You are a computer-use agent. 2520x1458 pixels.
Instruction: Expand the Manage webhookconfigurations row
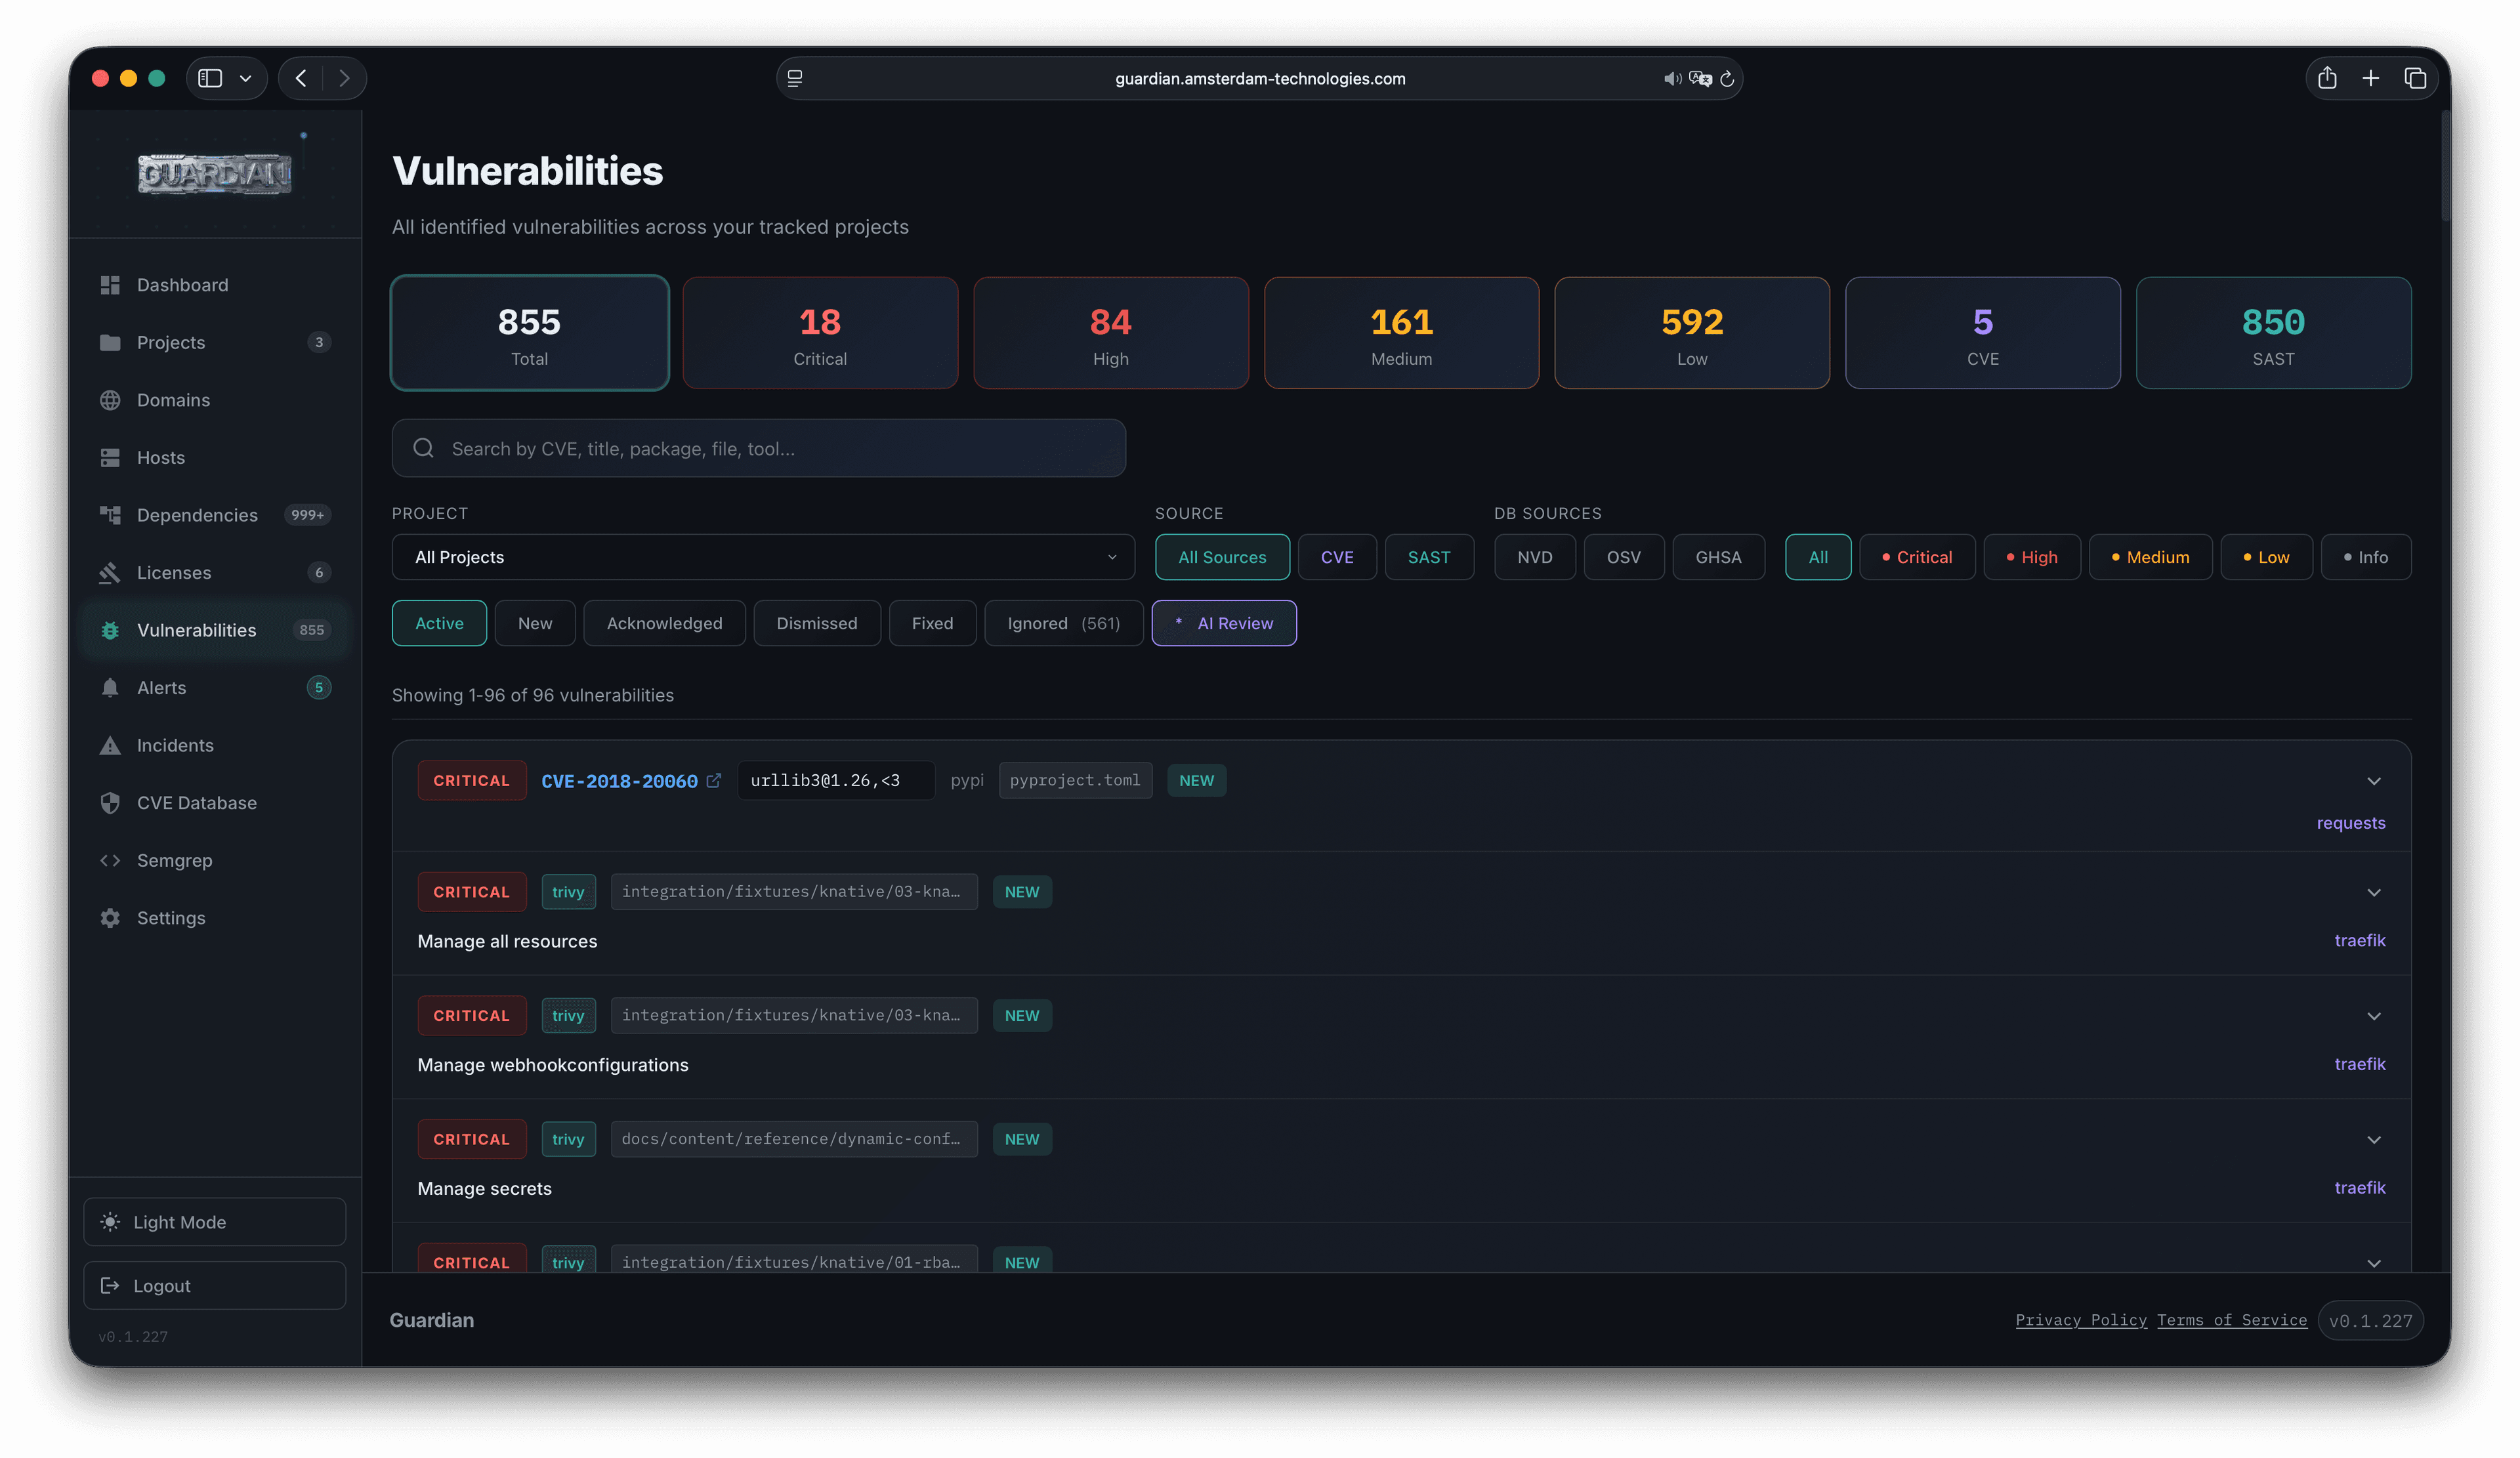tap(2373, 1016)
